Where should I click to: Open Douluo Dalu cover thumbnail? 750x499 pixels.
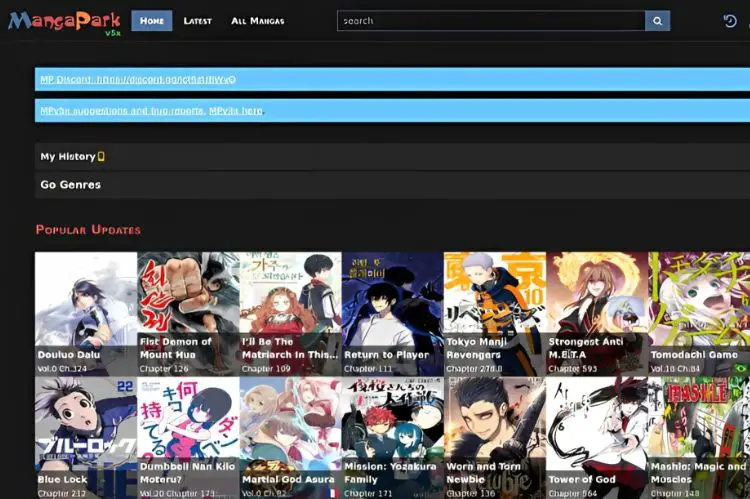click(86, 313)
